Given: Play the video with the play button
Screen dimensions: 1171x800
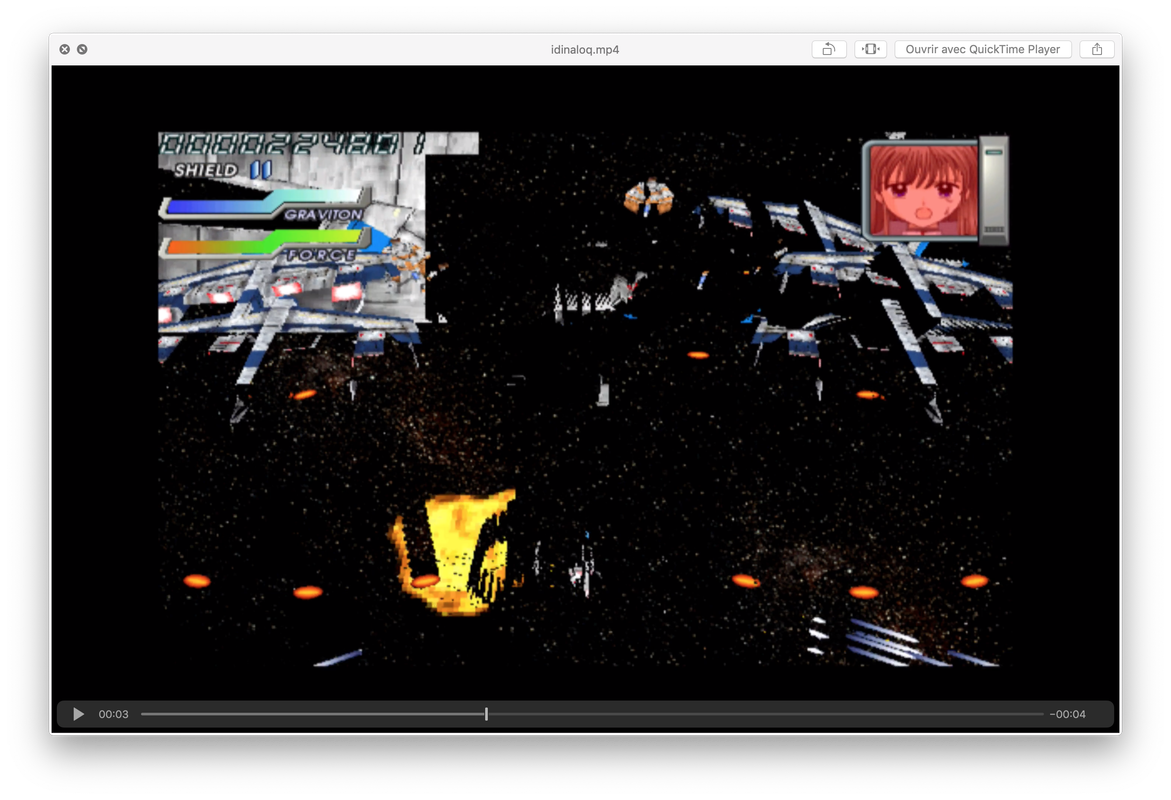Looking at the screenshot, I should point(78,714).
